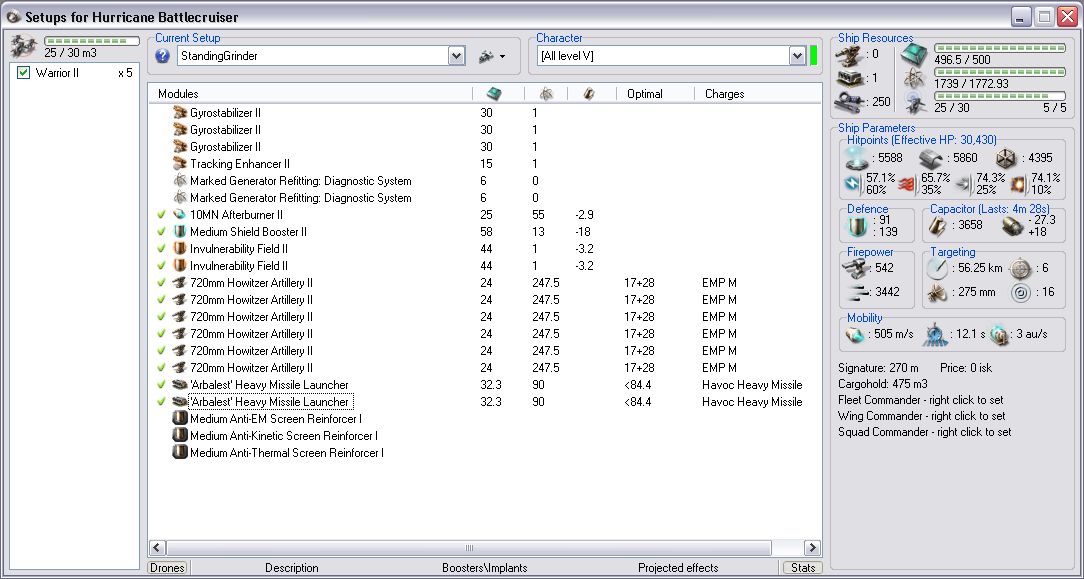Click the Medium Shield Booster II icon
The height and width of the screenshot is (579, 1084).
180,231
